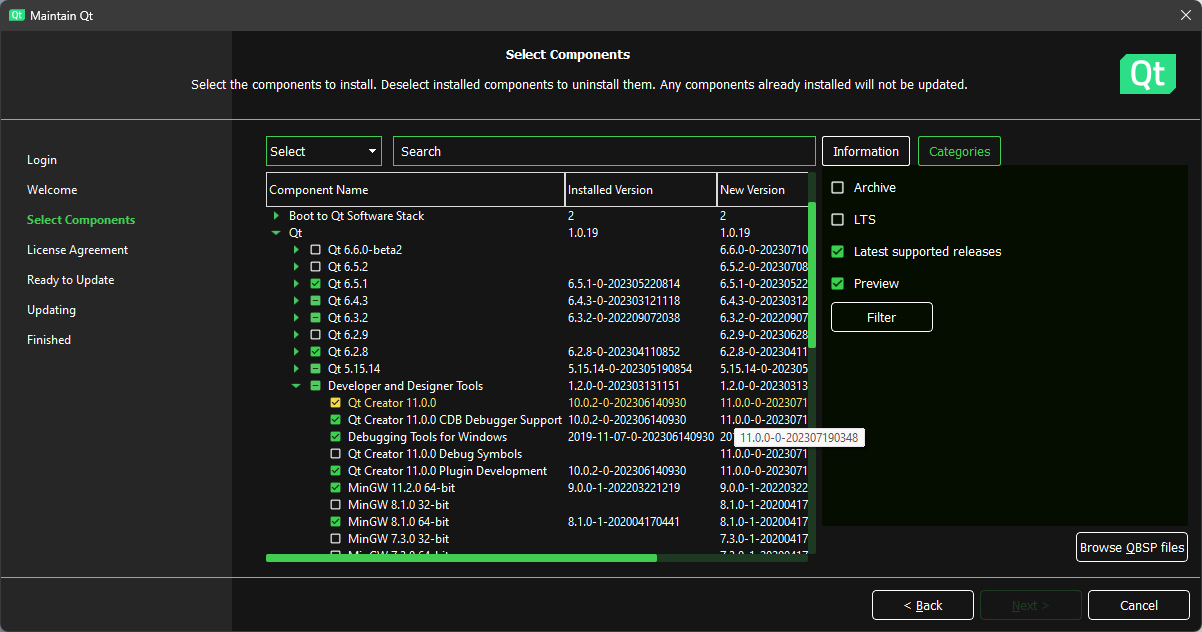The width and height of the screenshot is (1202, 632).
Task: Click the vertical scrollbar of component tree
Action: (812, 275)
